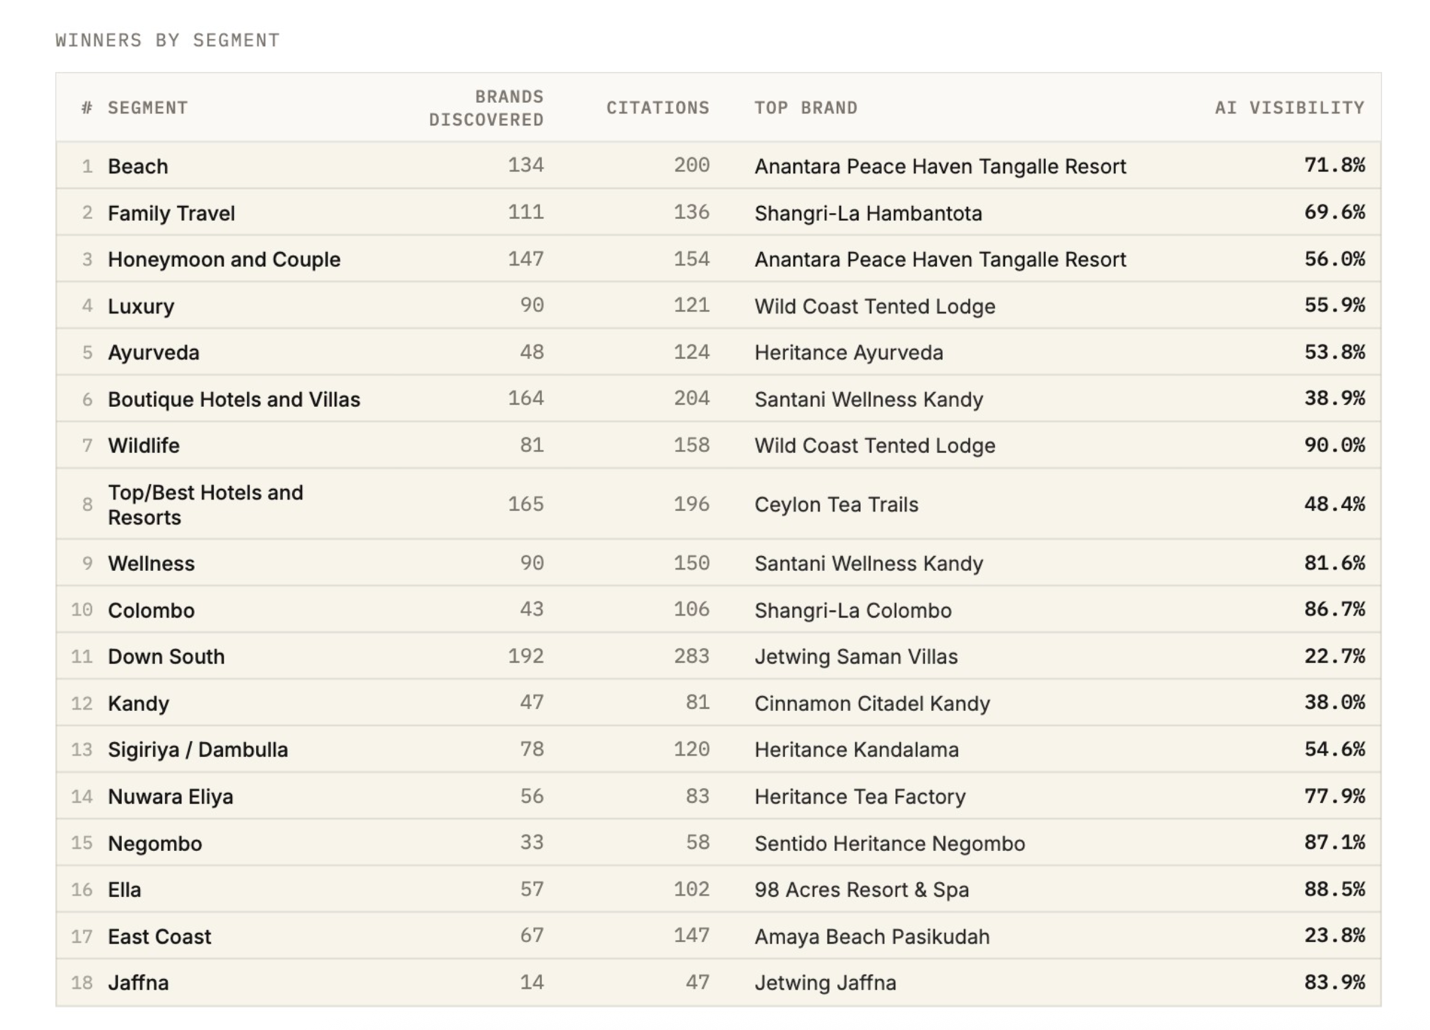Screen dimensions: 1430x1030
Task: Click the TOP BRAND column header
Action: click(x=805, y=108)
